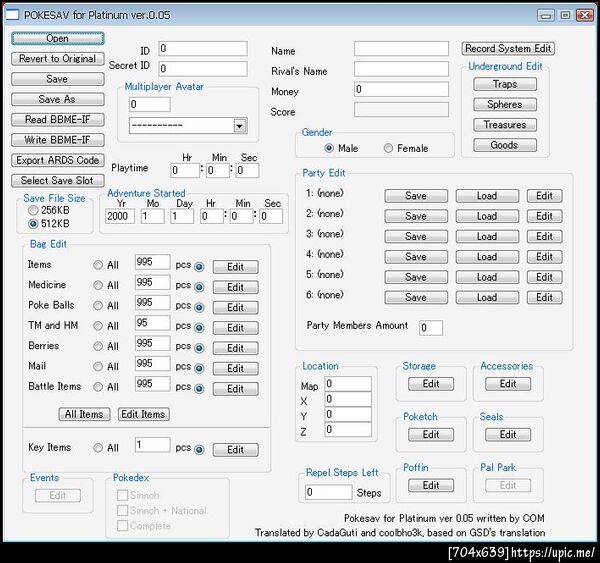Click the ID input field
Viewport: 600px width, 563px height.
[203, 49]
